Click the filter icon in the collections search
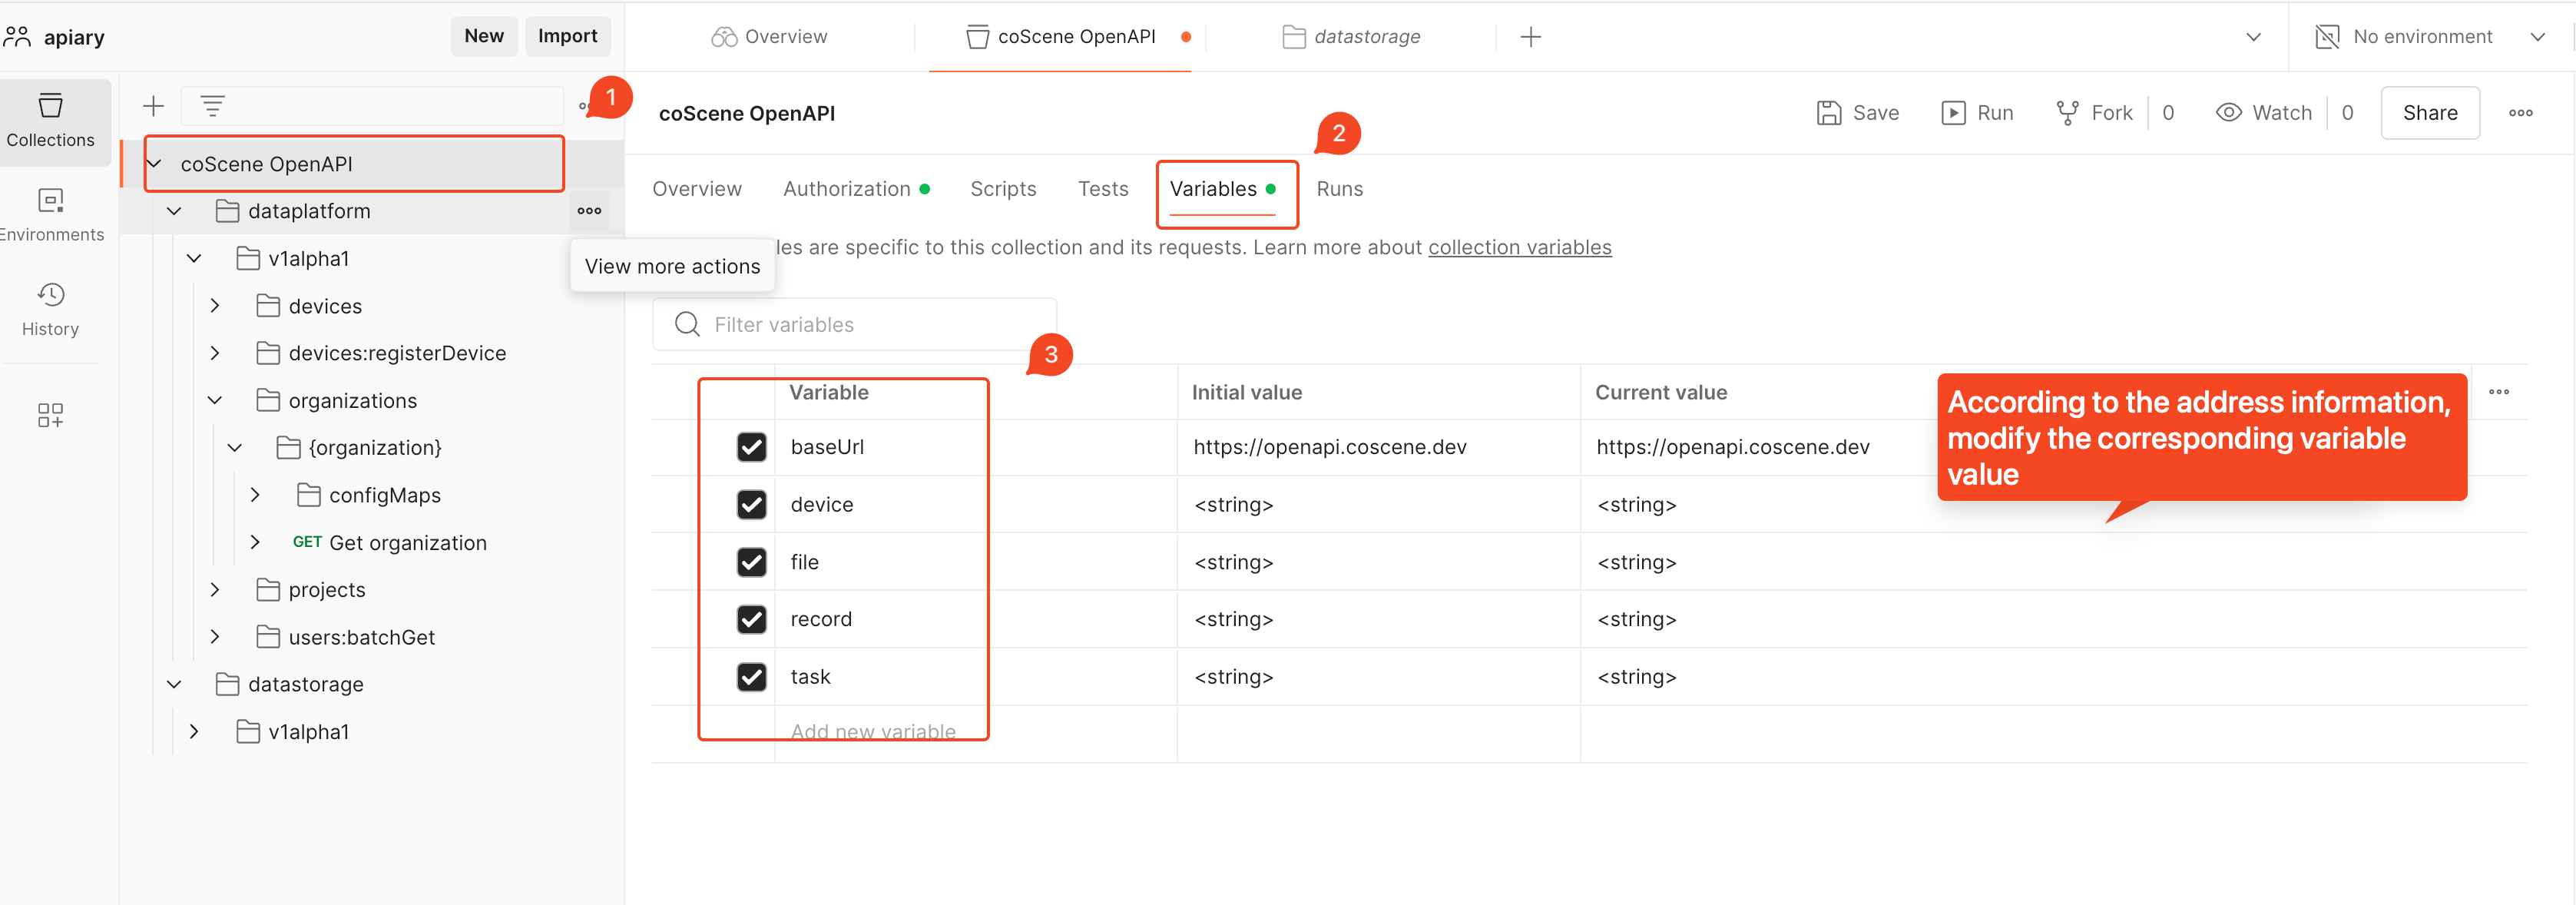Viewport: 2576px width, 905px height. point(212,105)
